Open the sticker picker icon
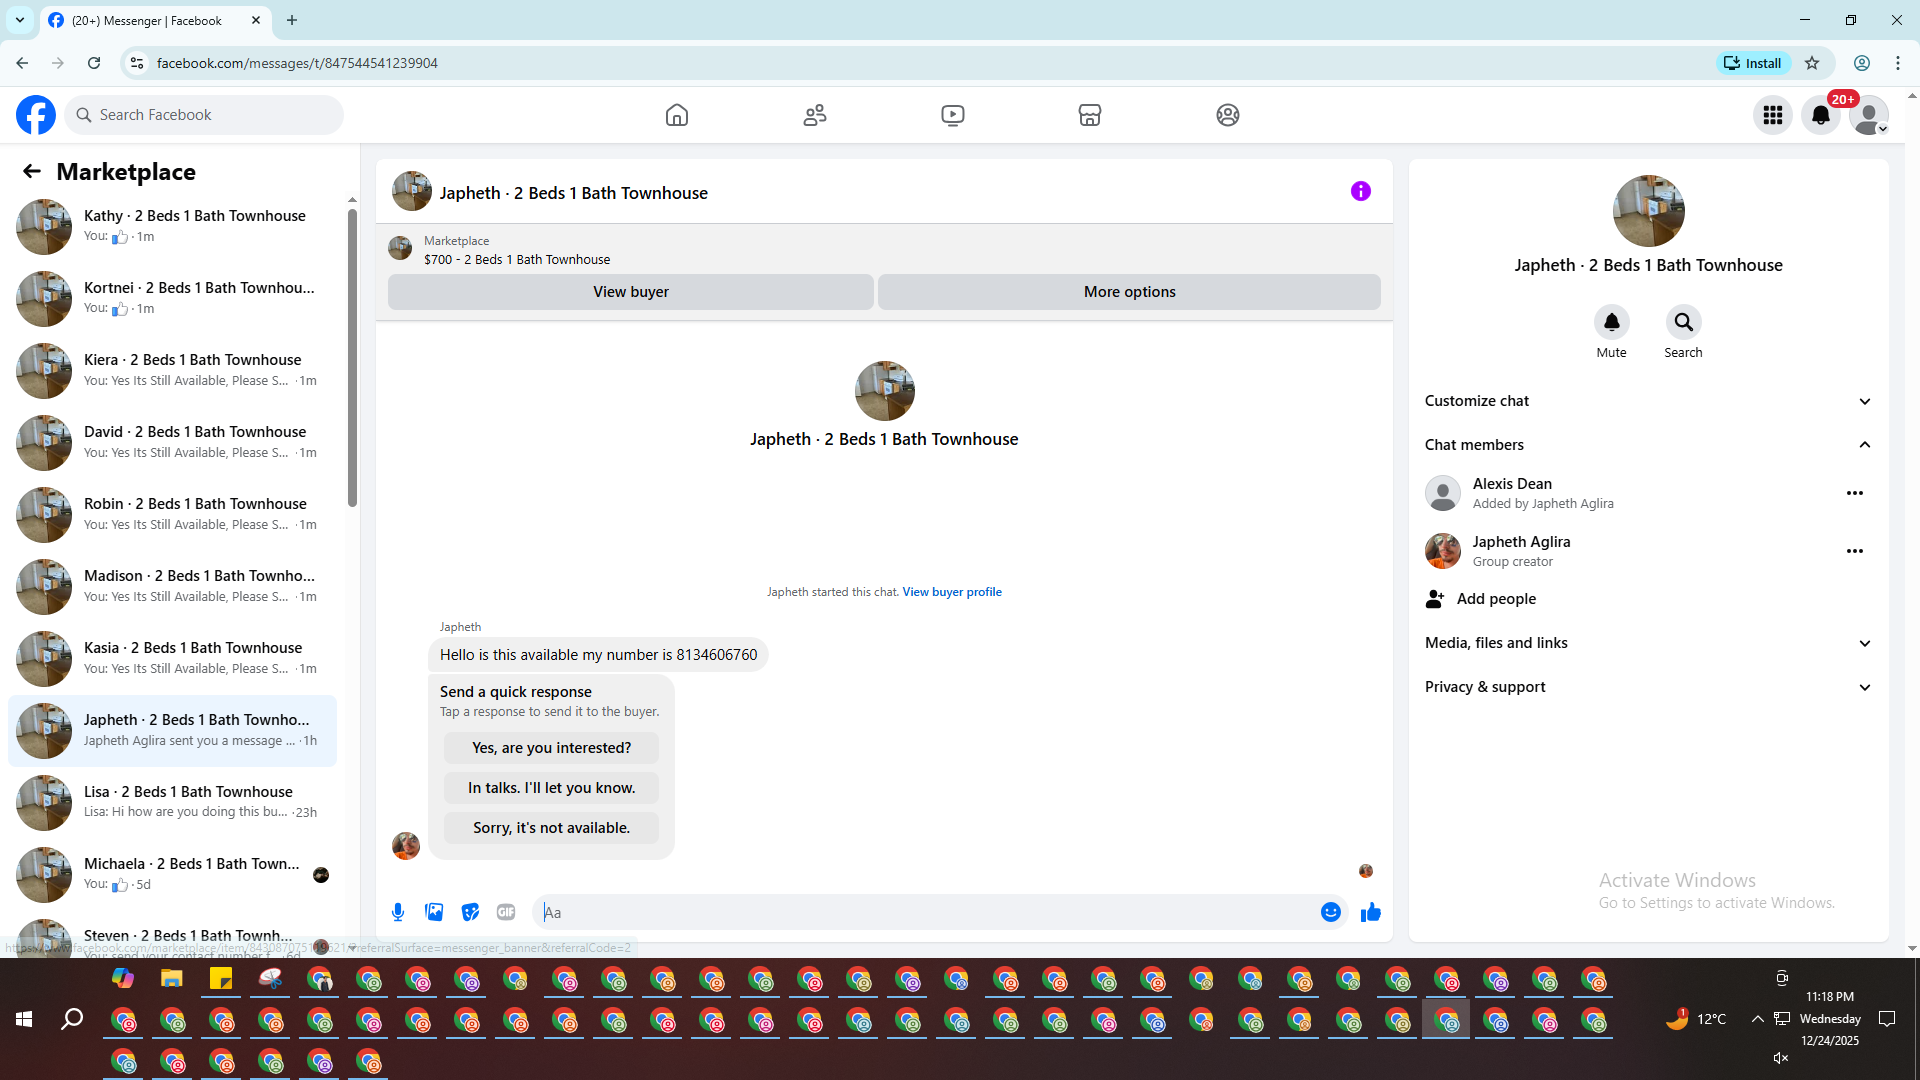This screenshot has height=1080, width=1920. (x=470, y=912)
